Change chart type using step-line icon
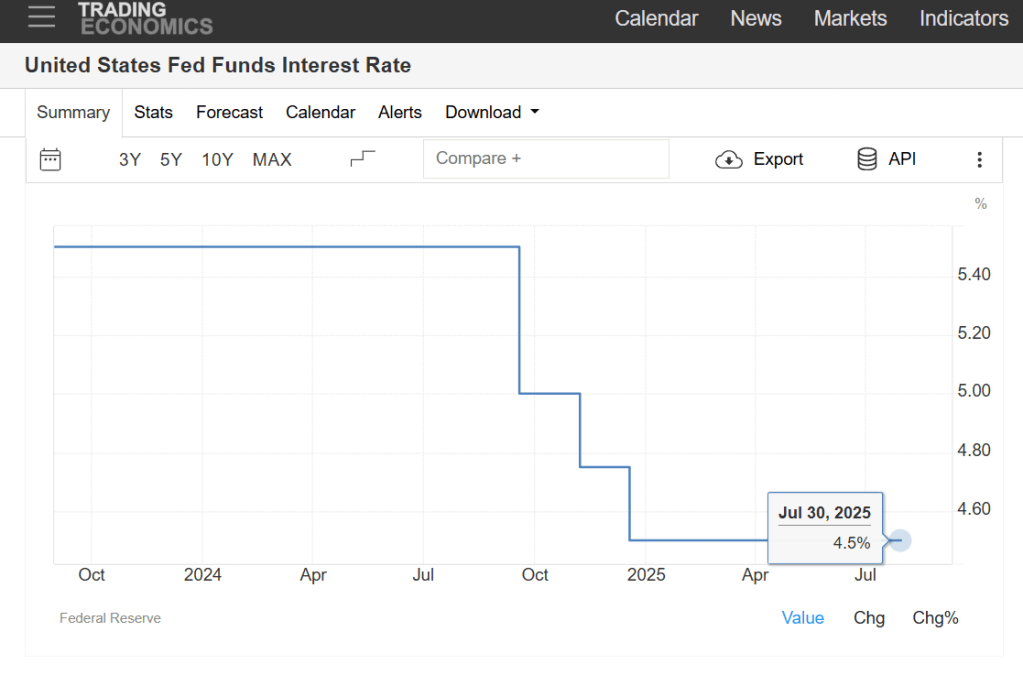Image resolution: width=1023 pixels, height=686 pixels. click(x=363, y=159)
